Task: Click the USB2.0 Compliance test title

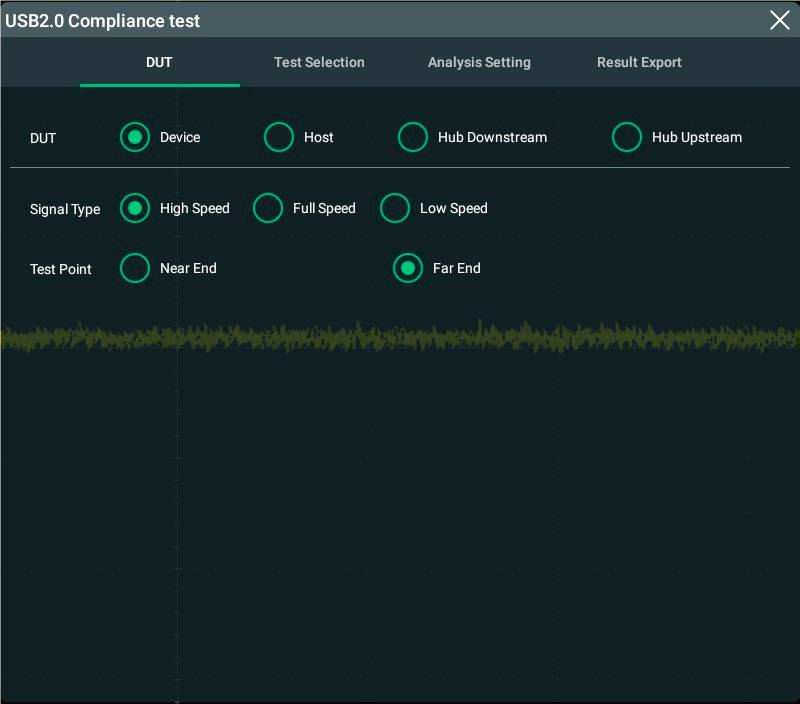Action: pos(103,21)
